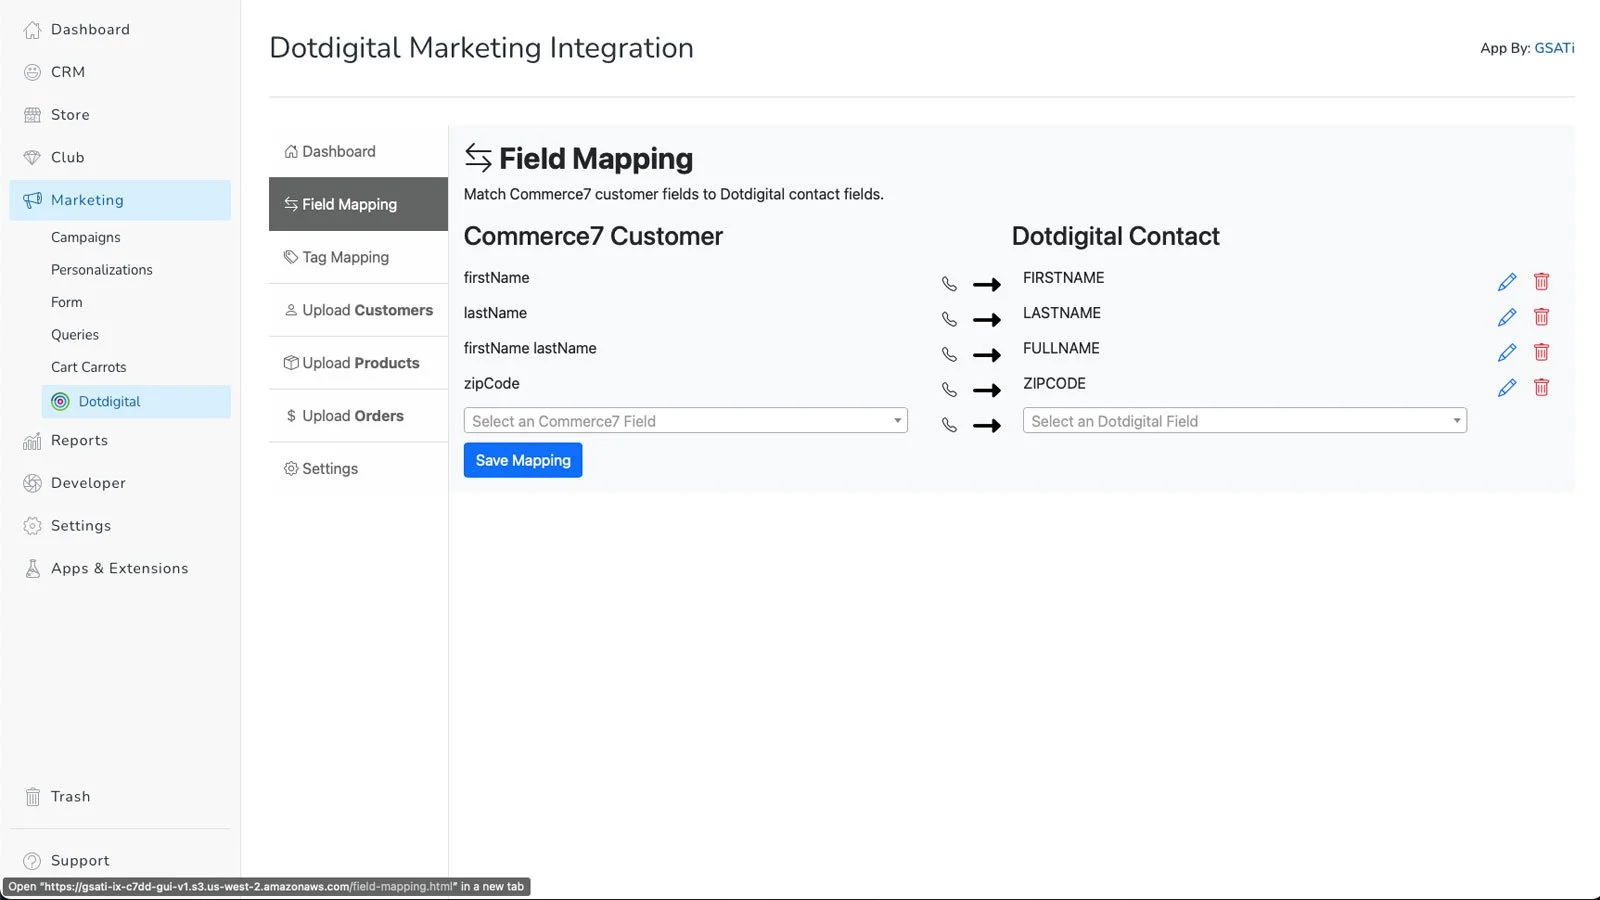
Task: Open the Upload Products tab
Action: [x=358, y=363]
